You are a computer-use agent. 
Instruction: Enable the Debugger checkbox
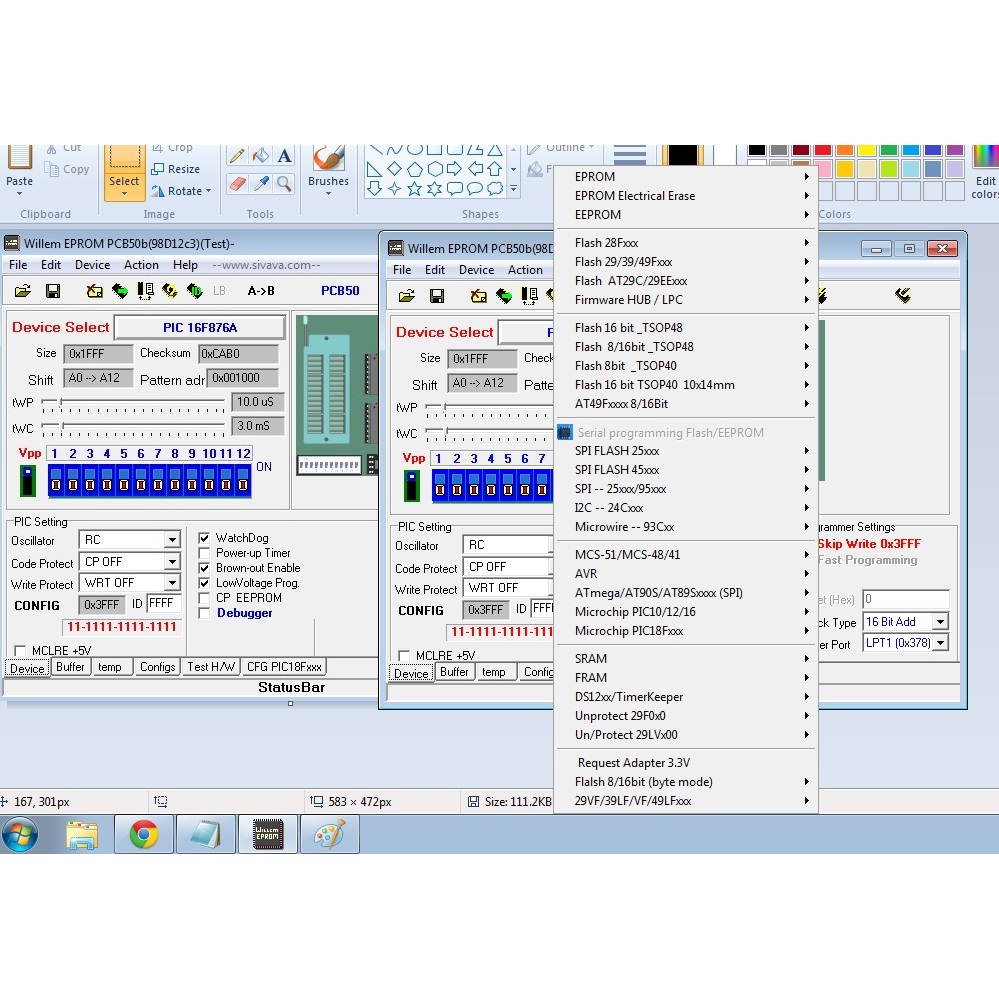[205, 613]
